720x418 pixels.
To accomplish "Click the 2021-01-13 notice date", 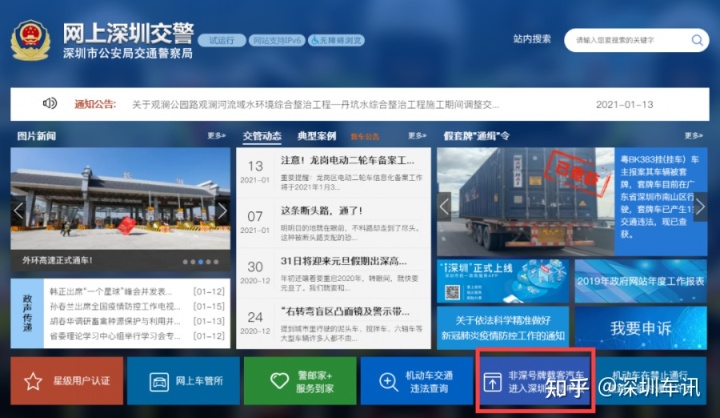I will coord(624,105).
